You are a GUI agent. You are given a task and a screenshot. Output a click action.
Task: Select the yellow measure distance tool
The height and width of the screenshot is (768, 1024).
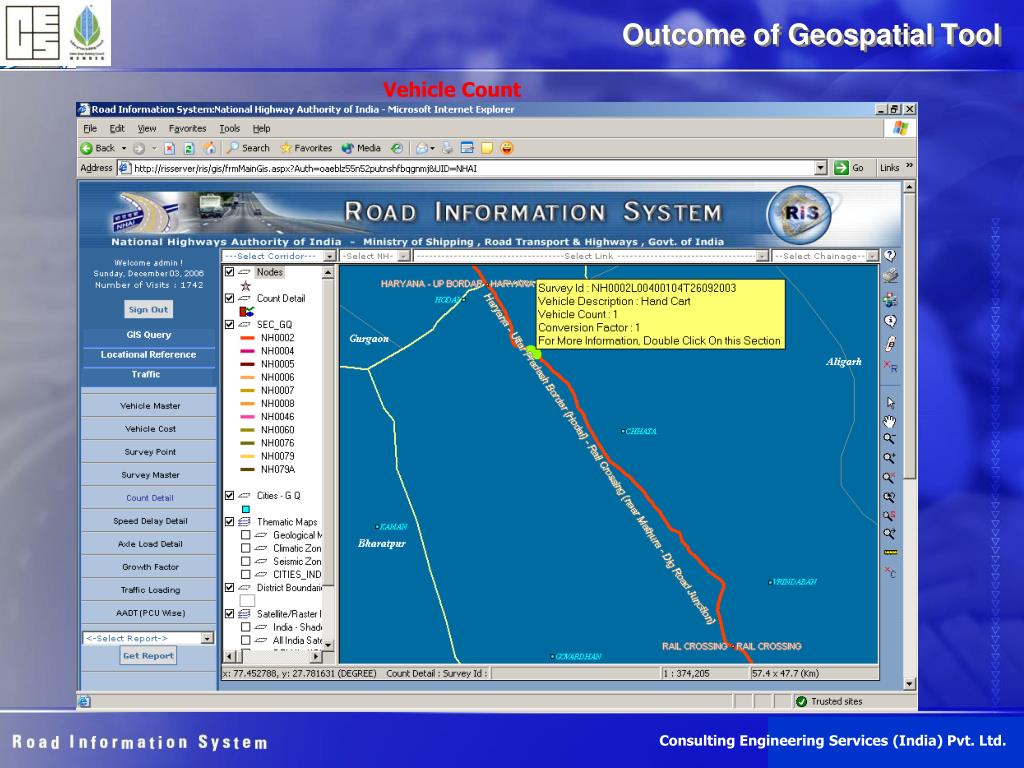[890, 552]
